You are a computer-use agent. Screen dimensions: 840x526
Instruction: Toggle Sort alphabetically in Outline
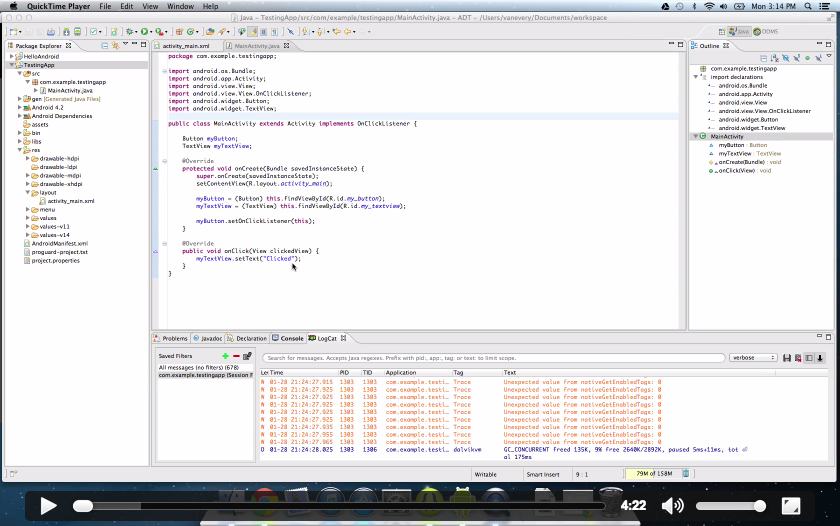click(x=775, y=58)
